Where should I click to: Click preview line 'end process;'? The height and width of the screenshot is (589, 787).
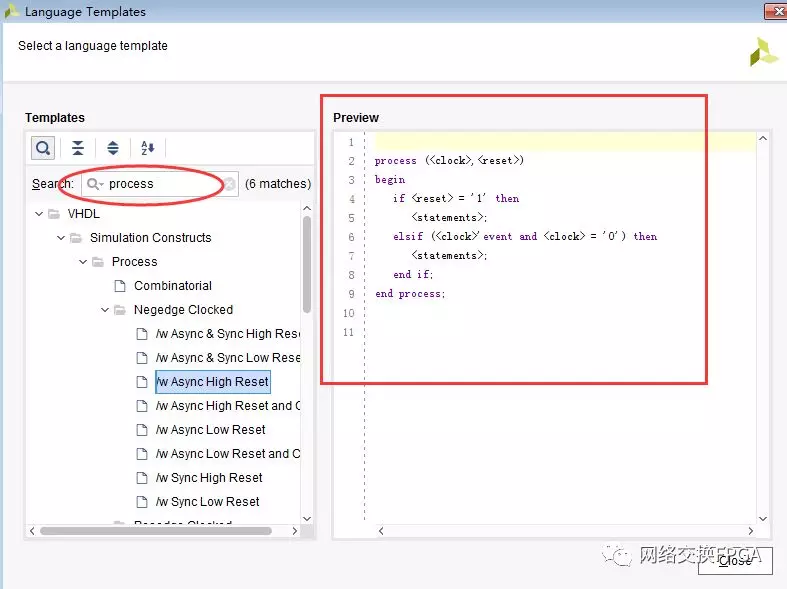(x=410, y=294)
